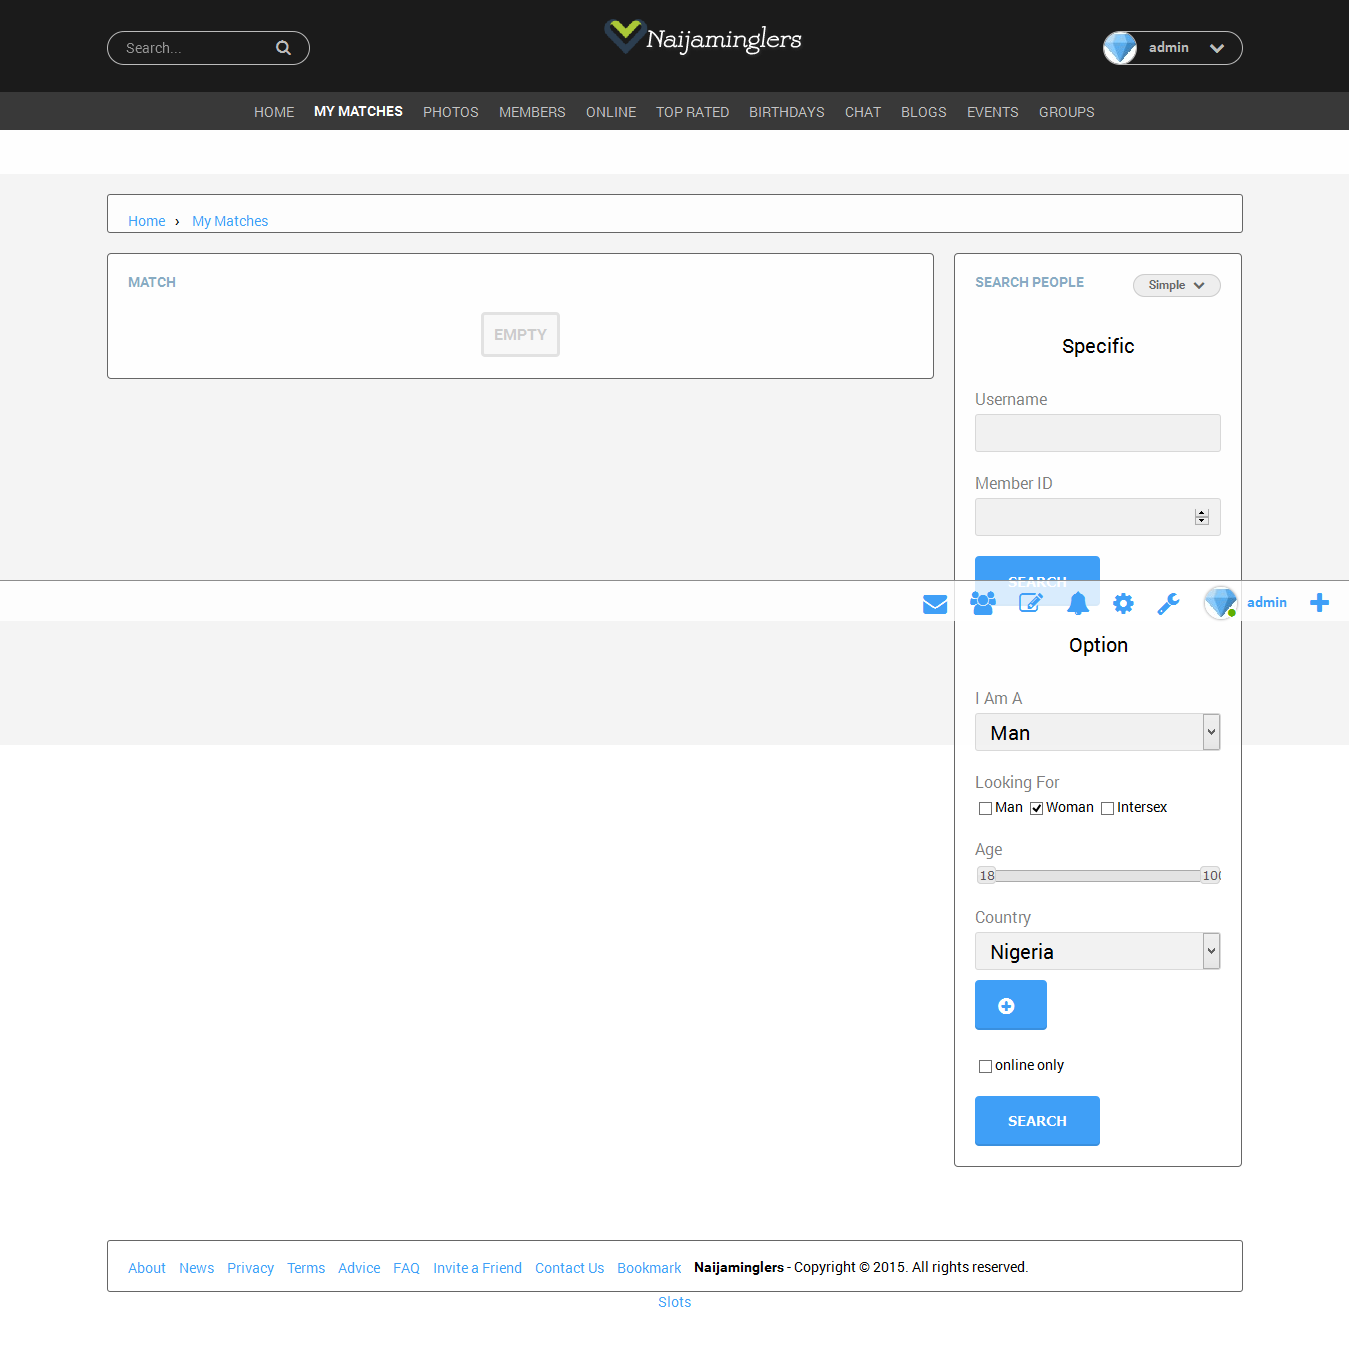Open the notifications bell icon

click(x=1077, y=603)
